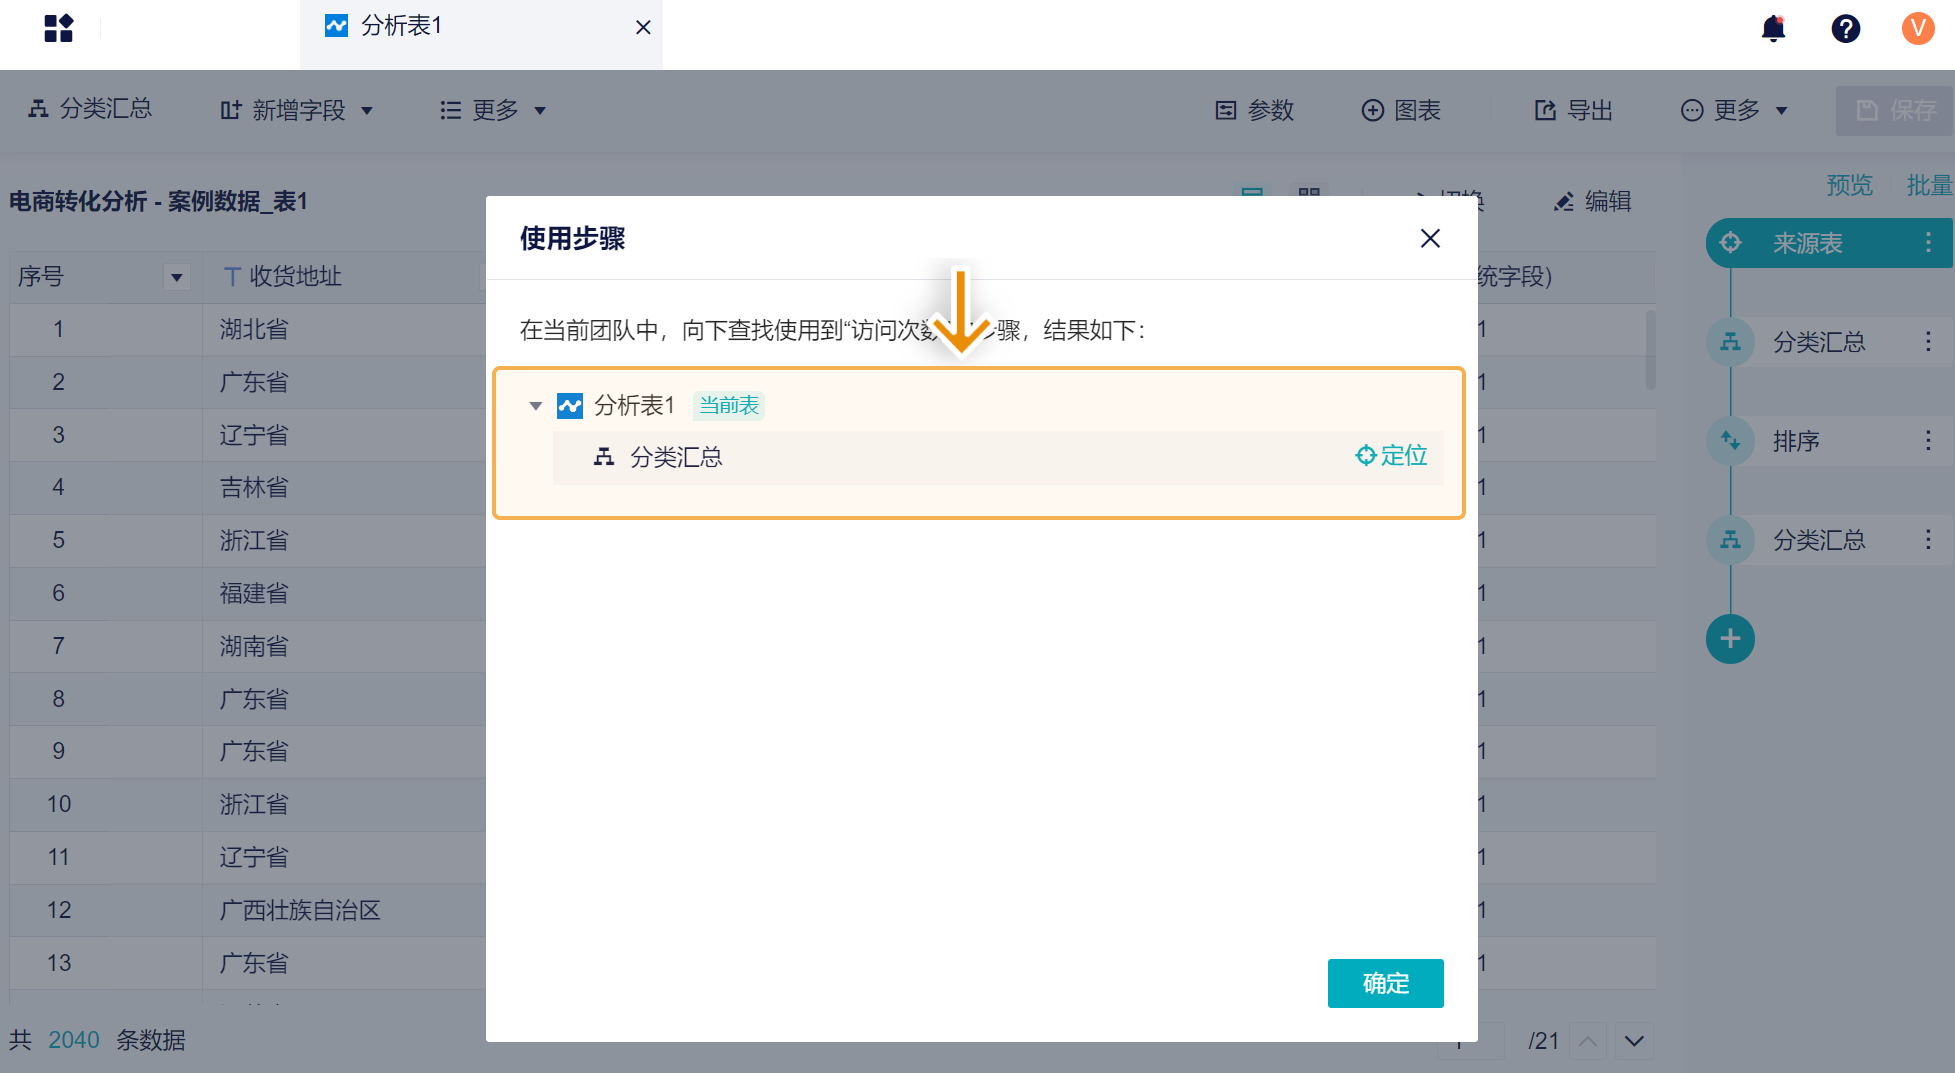1955x1073 pixels.
Task: Click the 当前表 tag
Action: click(729, 405)
